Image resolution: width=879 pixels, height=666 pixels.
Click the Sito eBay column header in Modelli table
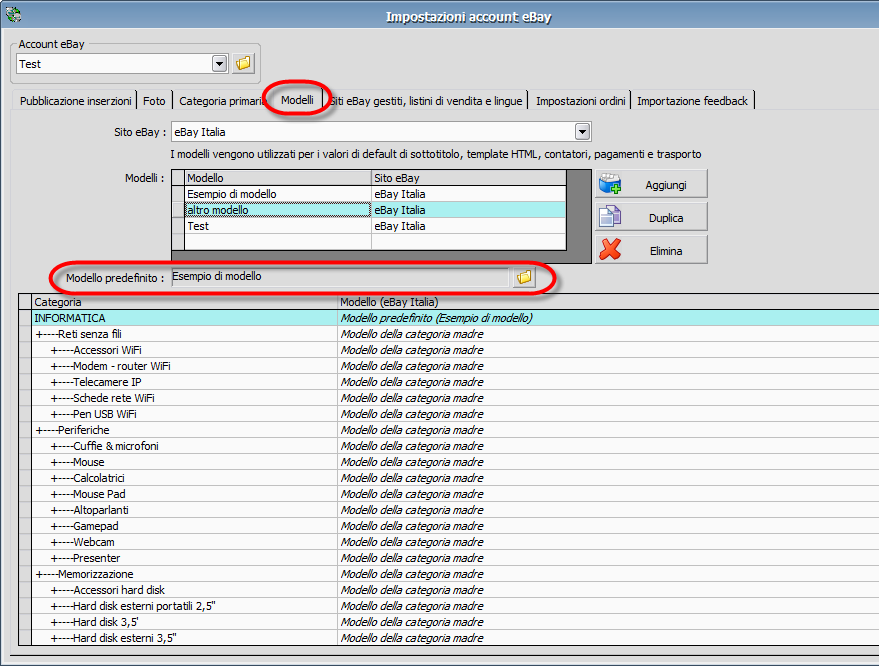[x=469, y=178]
